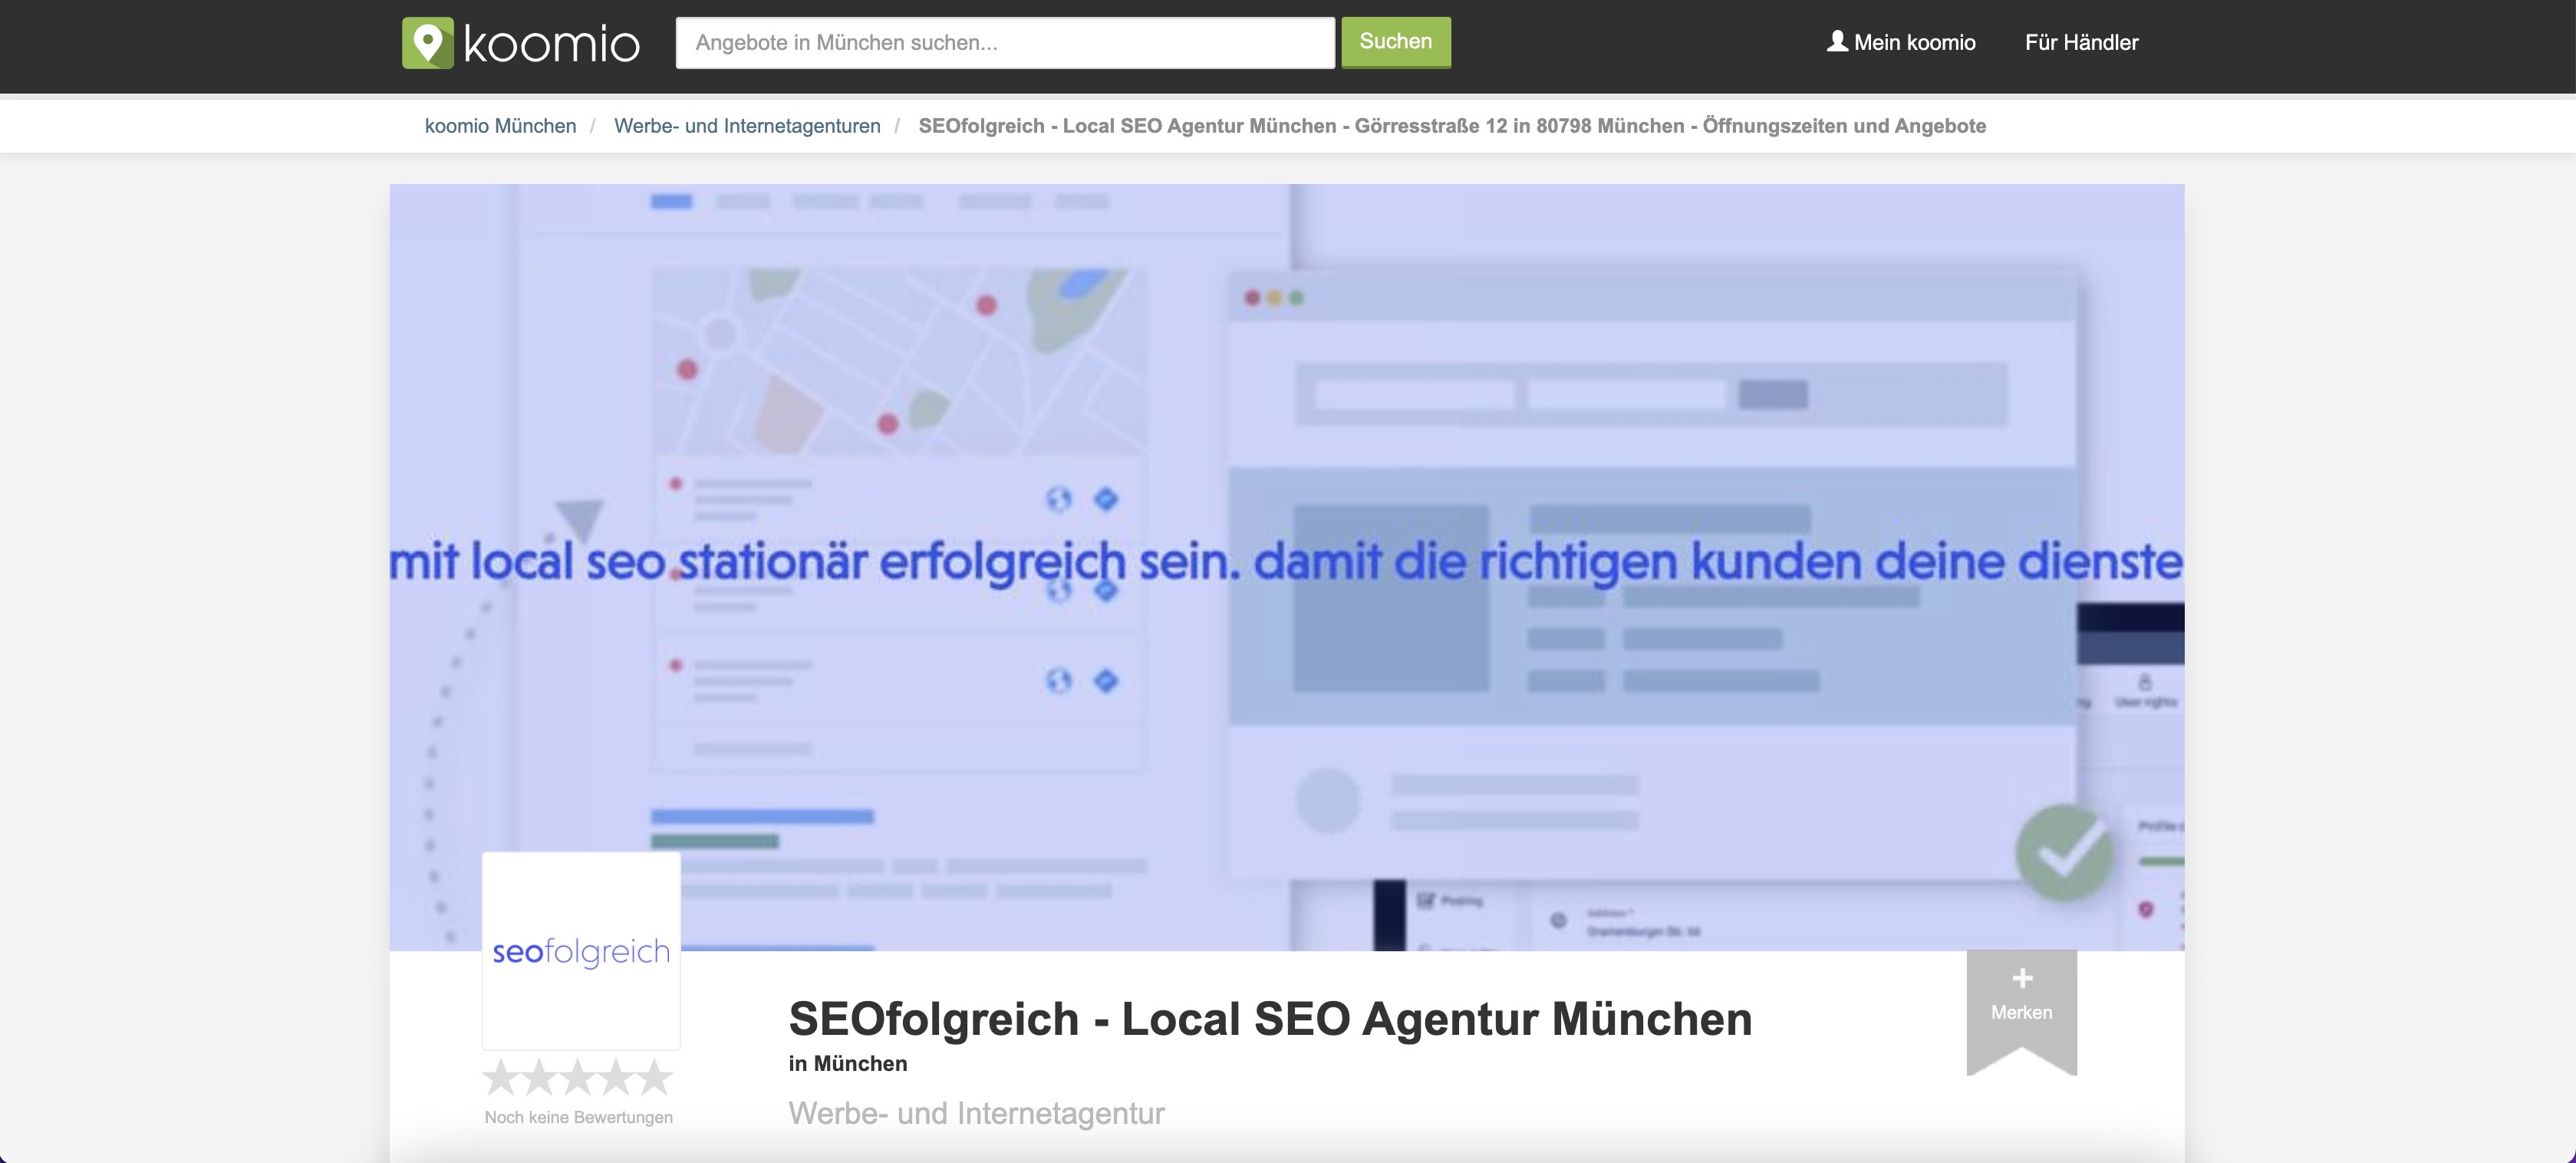Click the green Suchen button

(1396, 42)
